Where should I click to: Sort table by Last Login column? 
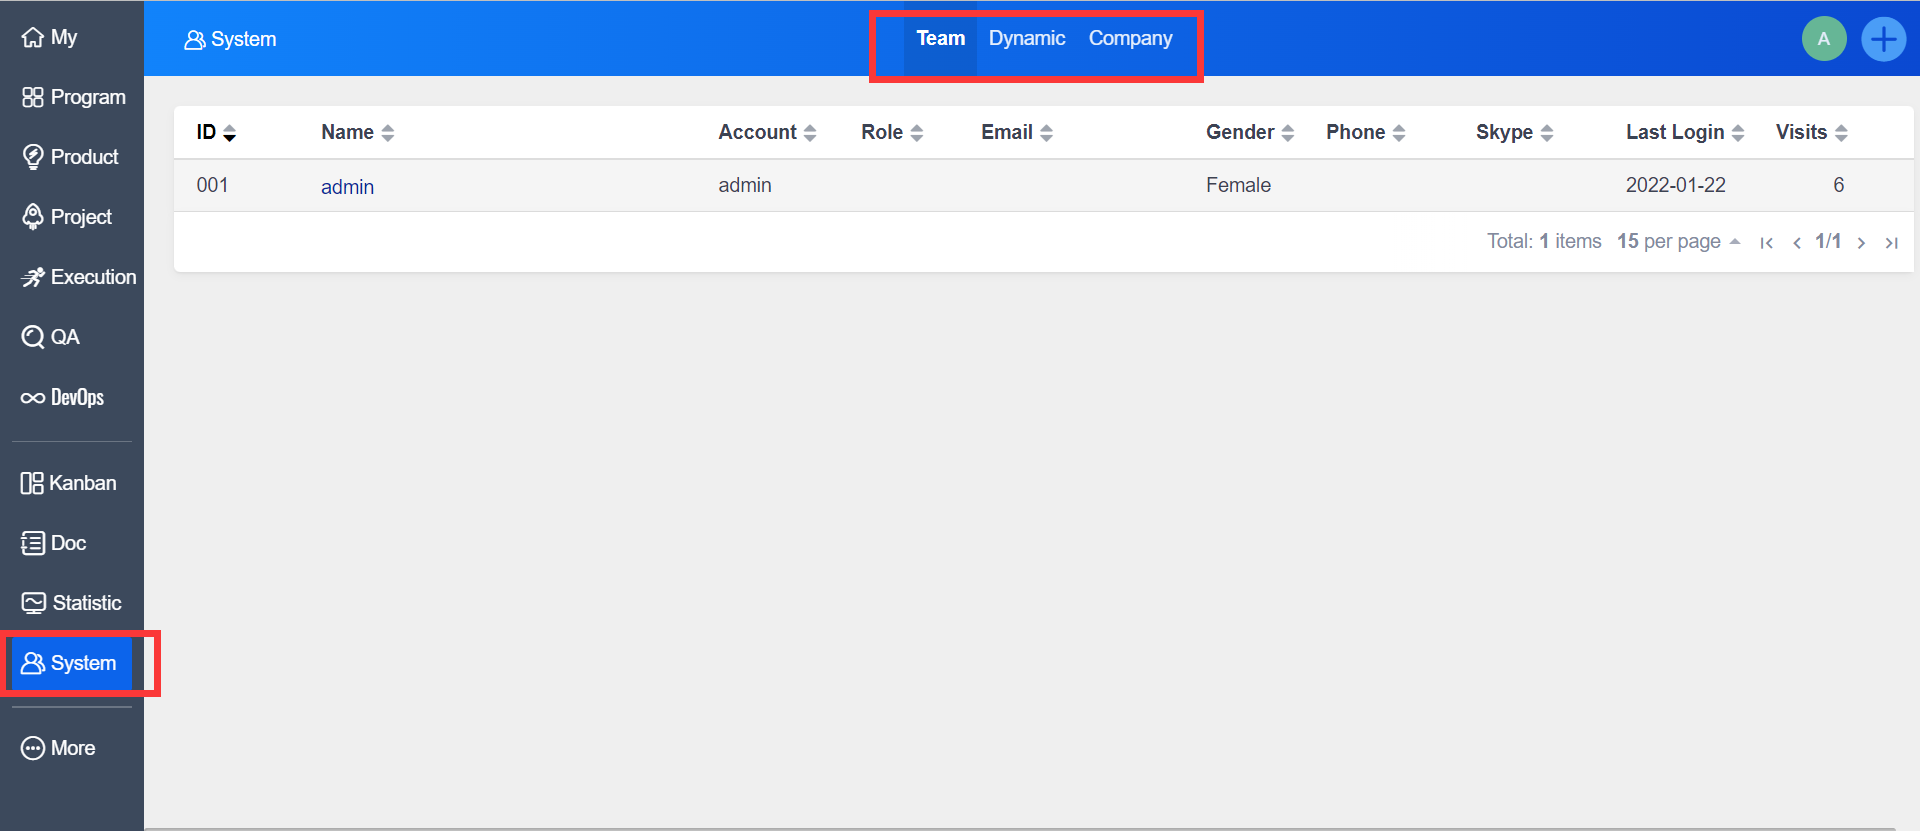tap(1684, 133)
